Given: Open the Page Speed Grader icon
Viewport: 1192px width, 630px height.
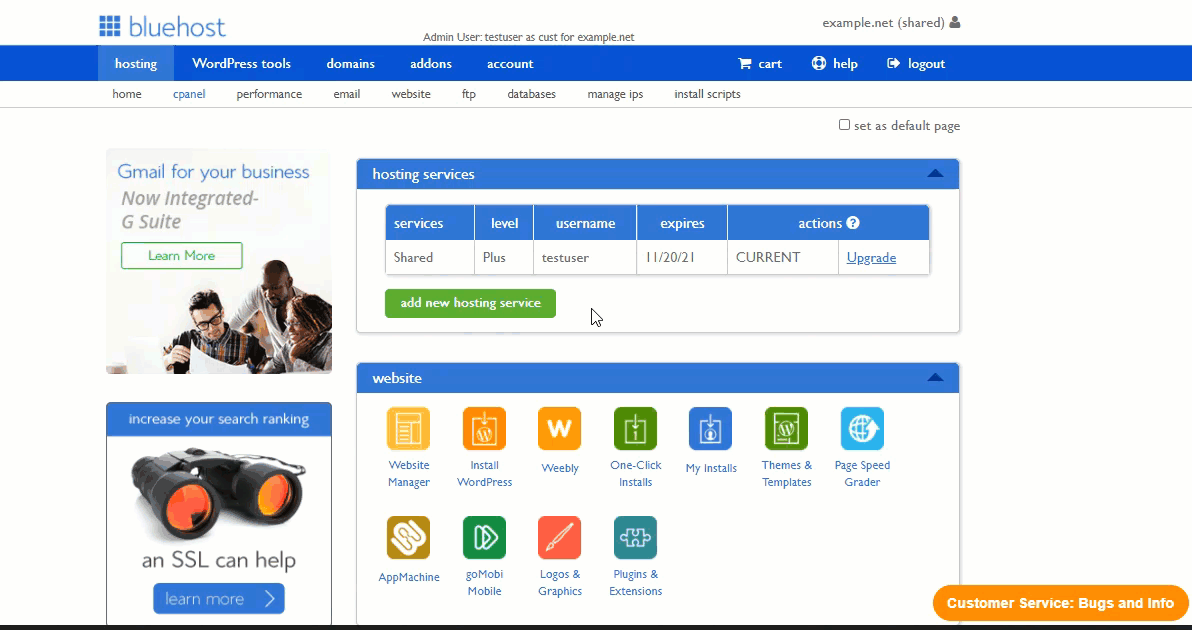Looking at the screenshot, I should (x=862, y=429).
